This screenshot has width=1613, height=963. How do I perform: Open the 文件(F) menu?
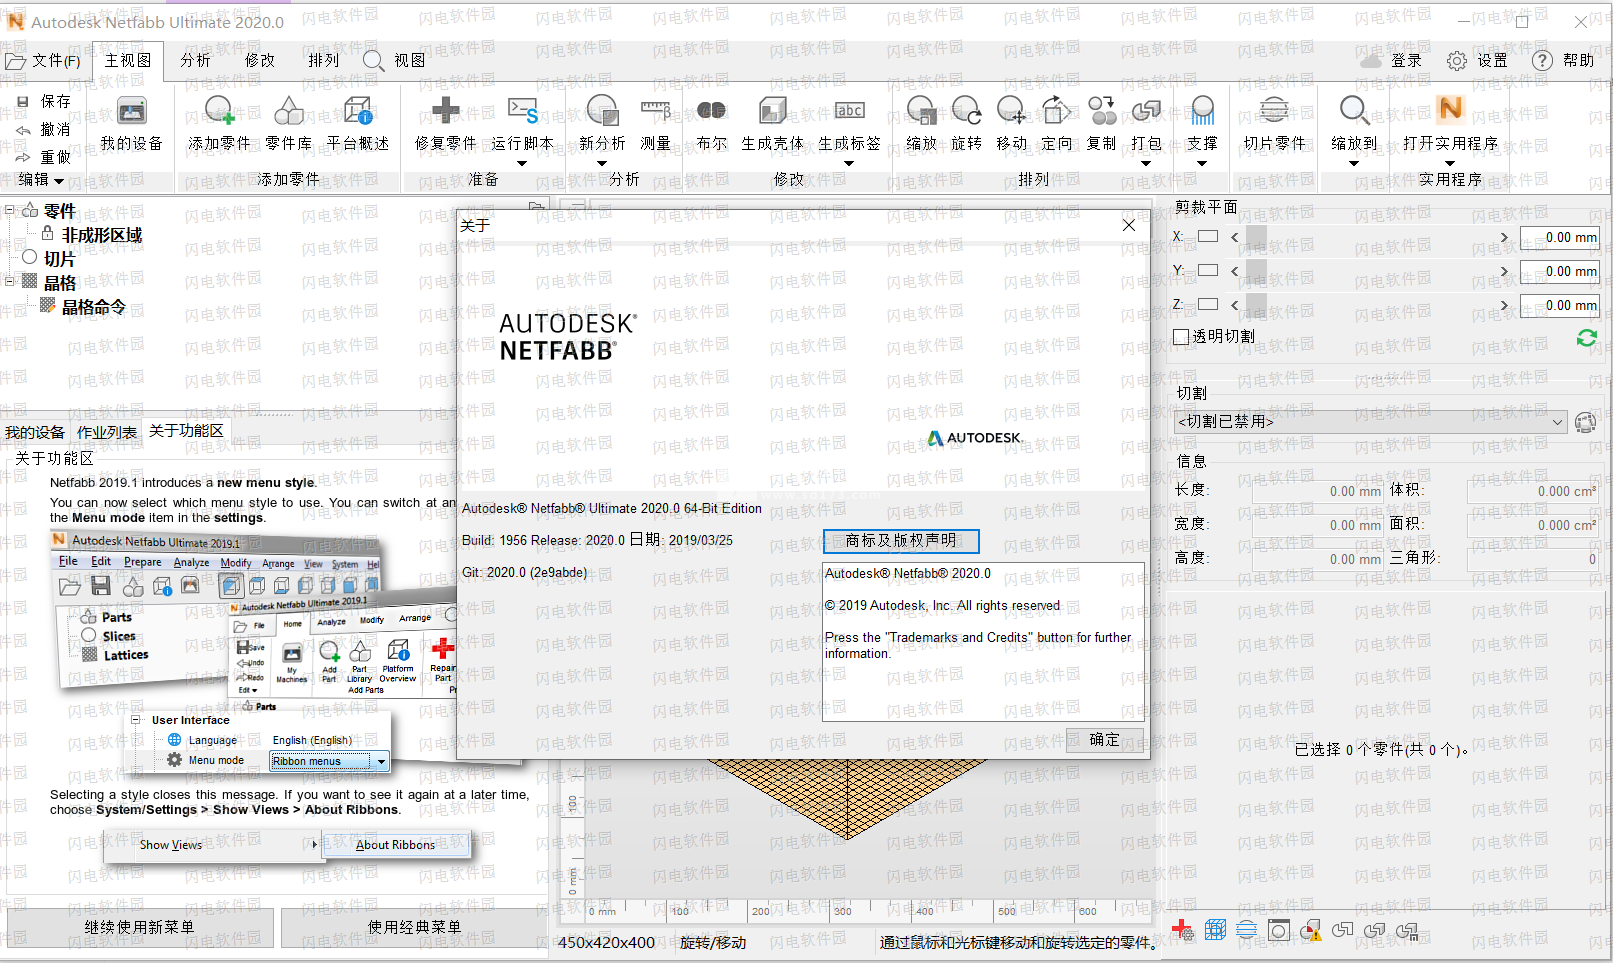tap(43, 61)
